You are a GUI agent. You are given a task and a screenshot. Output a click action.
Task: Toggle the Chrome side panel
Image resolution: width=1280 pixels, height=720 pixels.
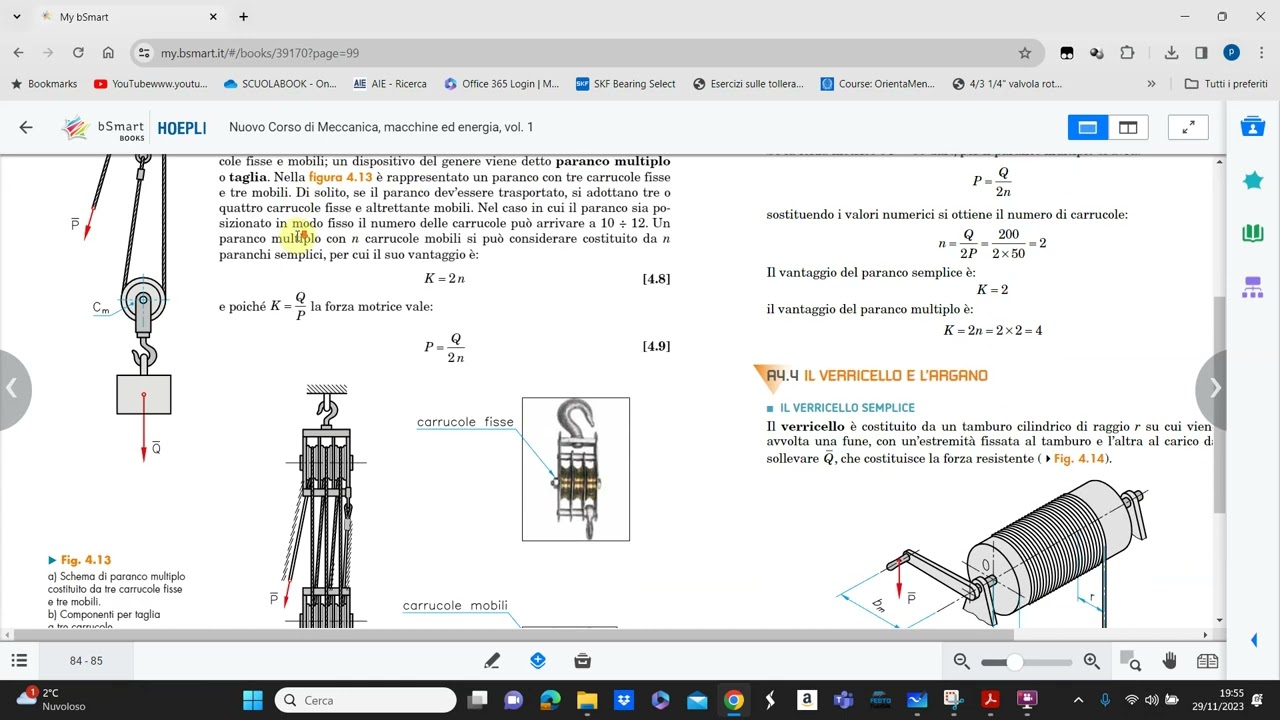click(x=1201, y=53)
